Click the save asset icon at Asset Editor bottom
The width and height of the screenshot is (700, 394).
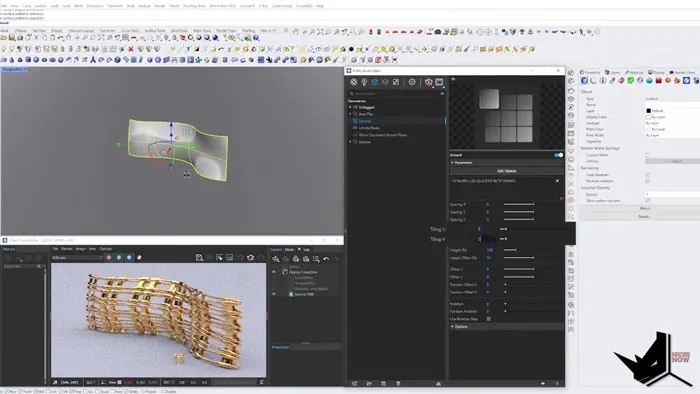click(x=383, y=383)
